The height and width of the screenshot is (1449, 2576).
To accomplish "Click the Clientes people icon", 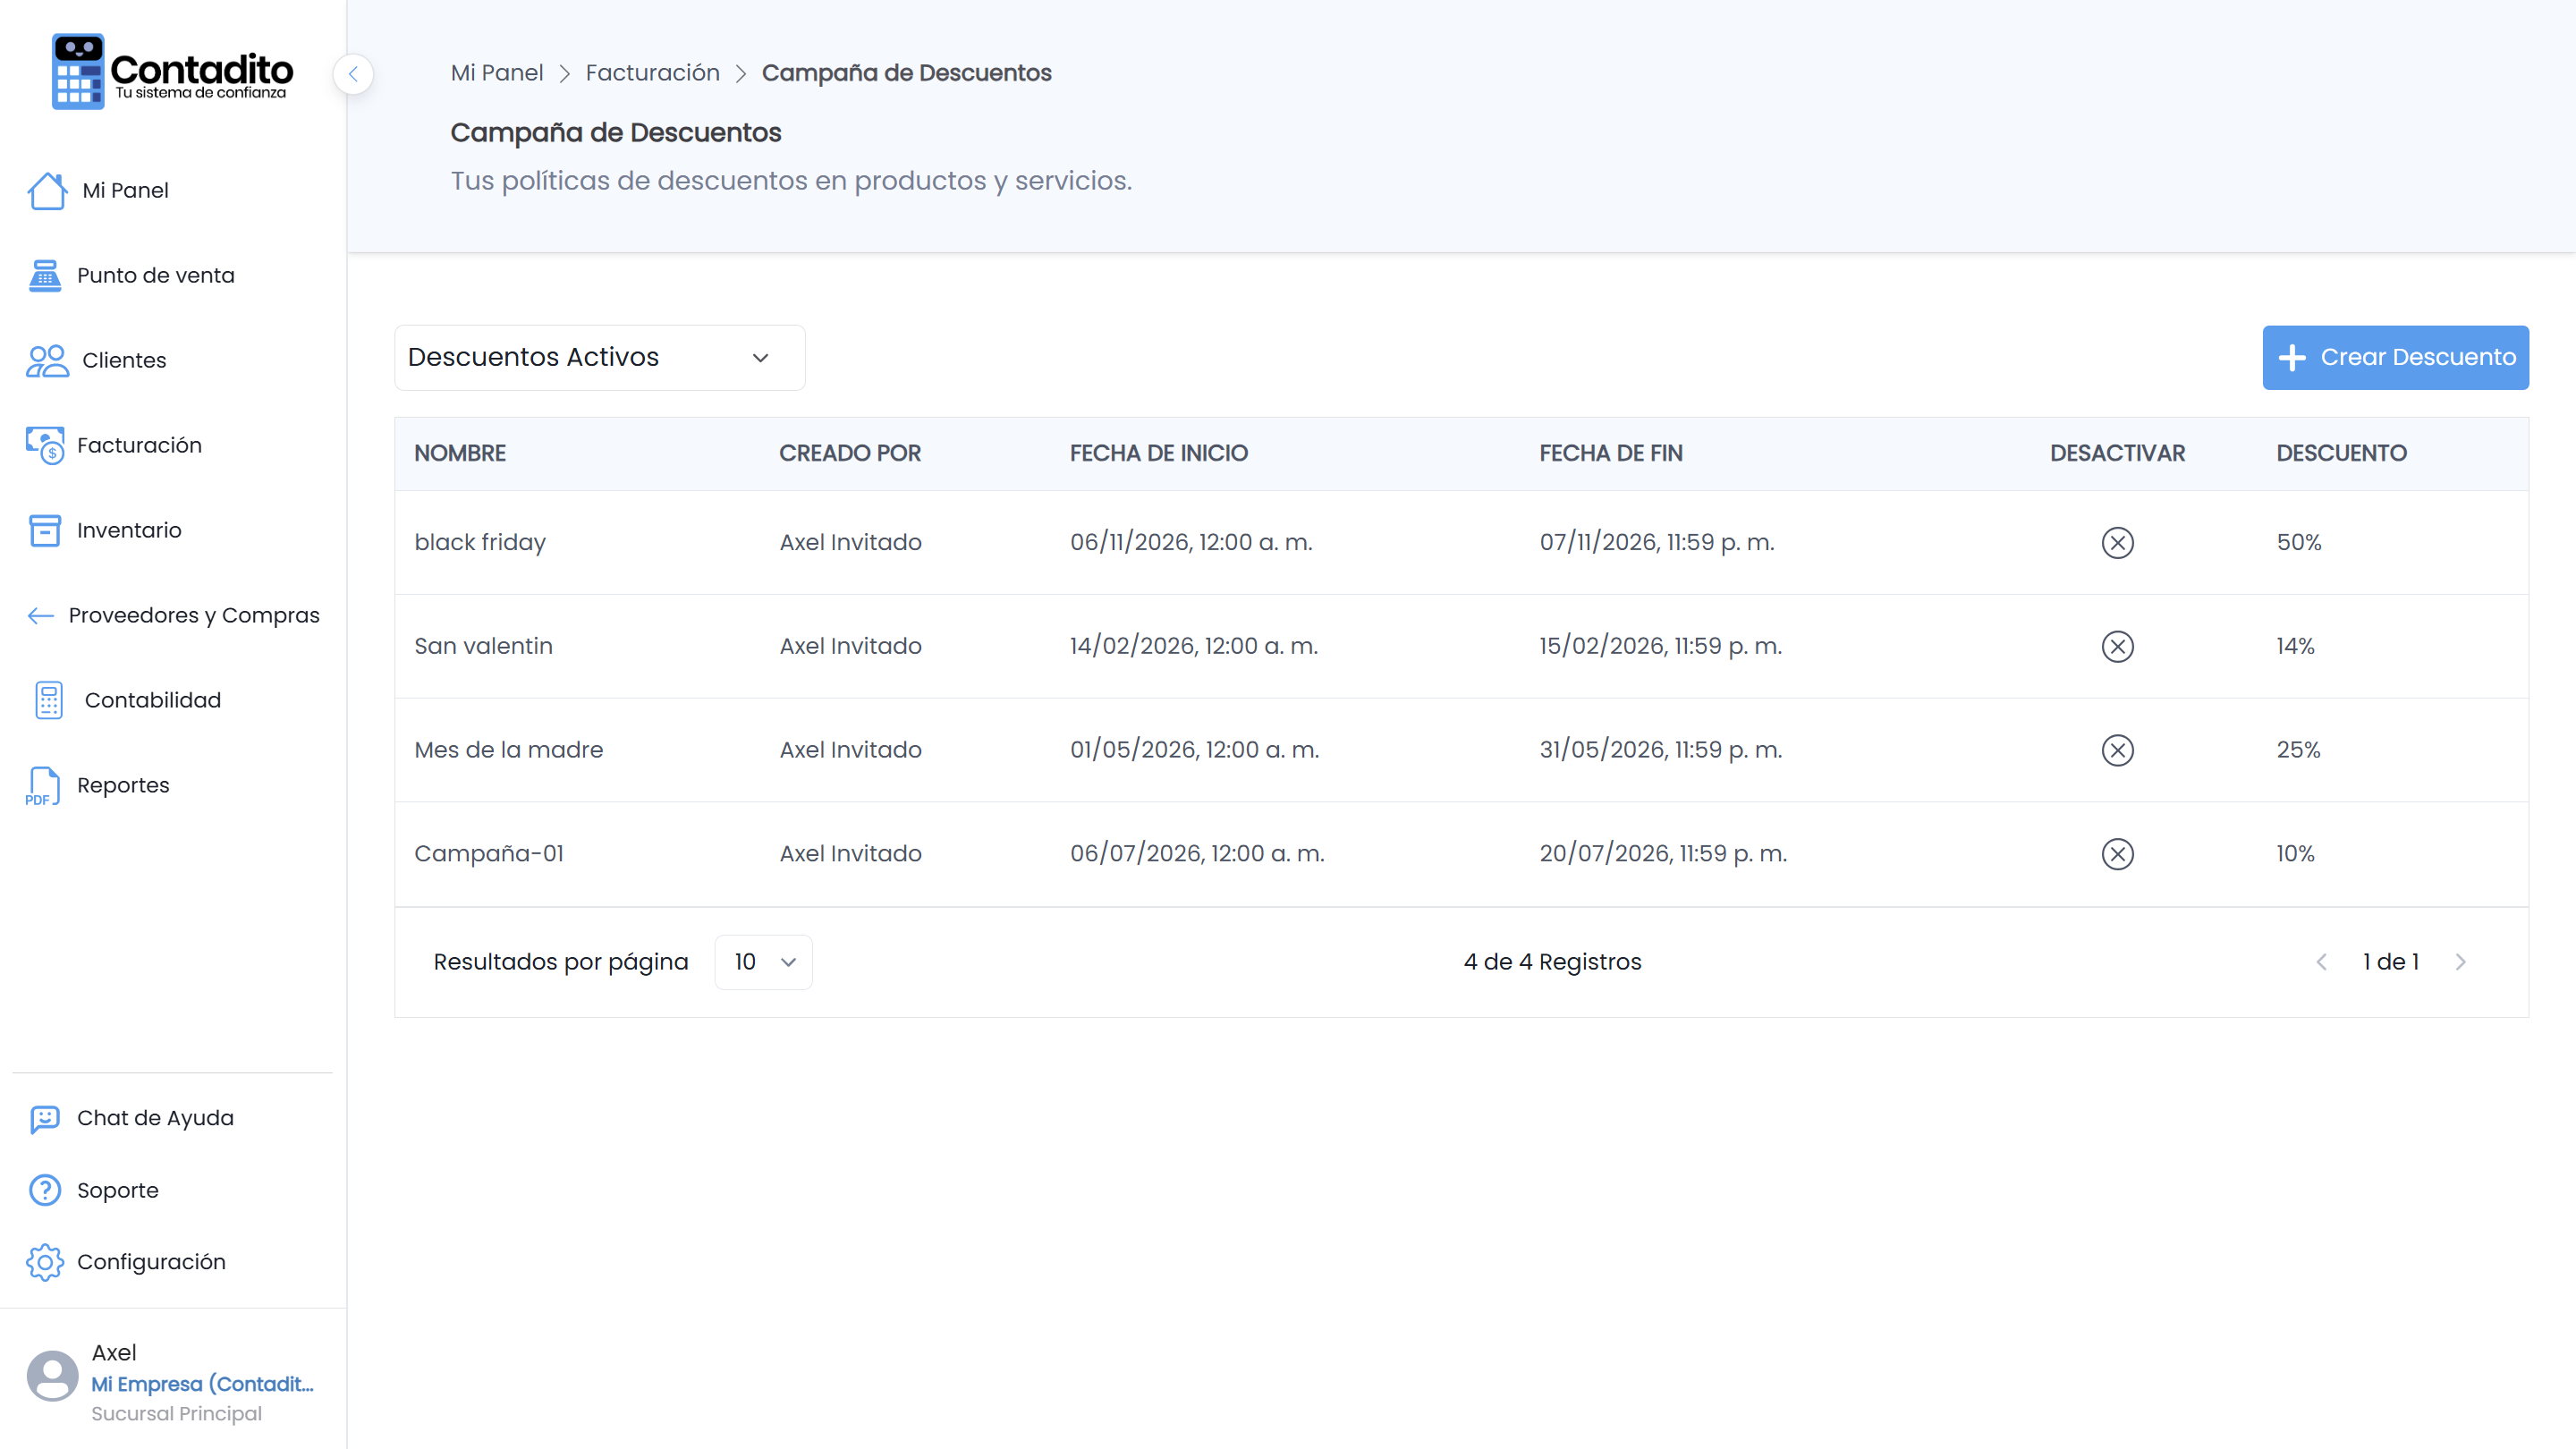I will point(47,361).
